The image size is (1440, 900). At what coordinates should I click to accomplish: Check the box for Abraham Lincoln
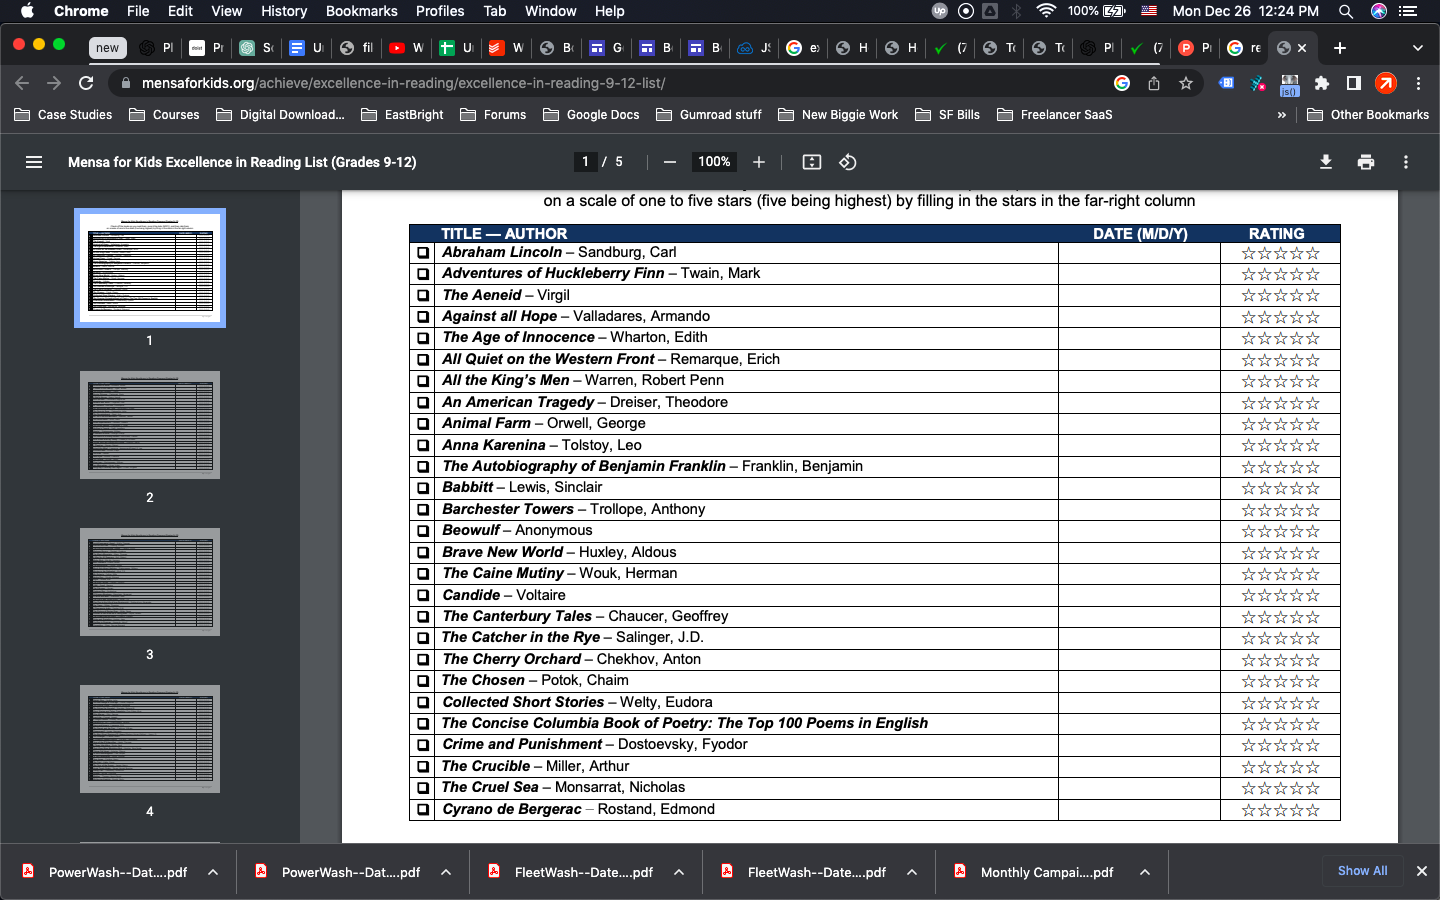pyautogui.click(x=423, y=253)
